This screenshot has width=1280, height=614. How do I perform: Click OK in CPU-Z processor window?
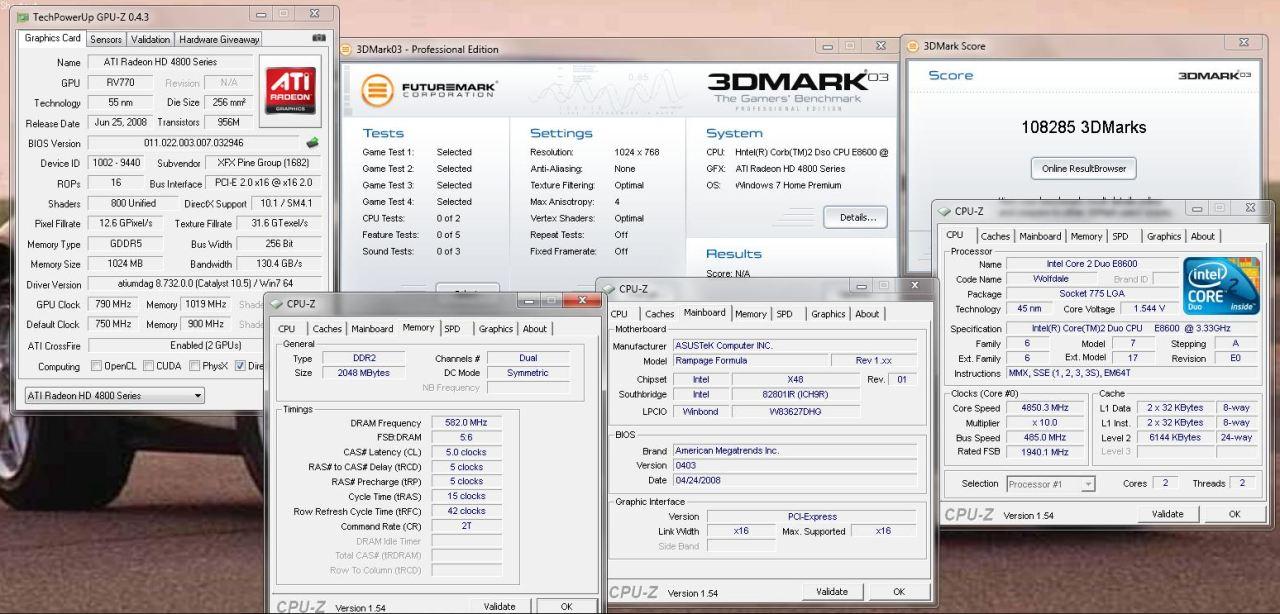pyautogui.click(x=1234, y=514)
